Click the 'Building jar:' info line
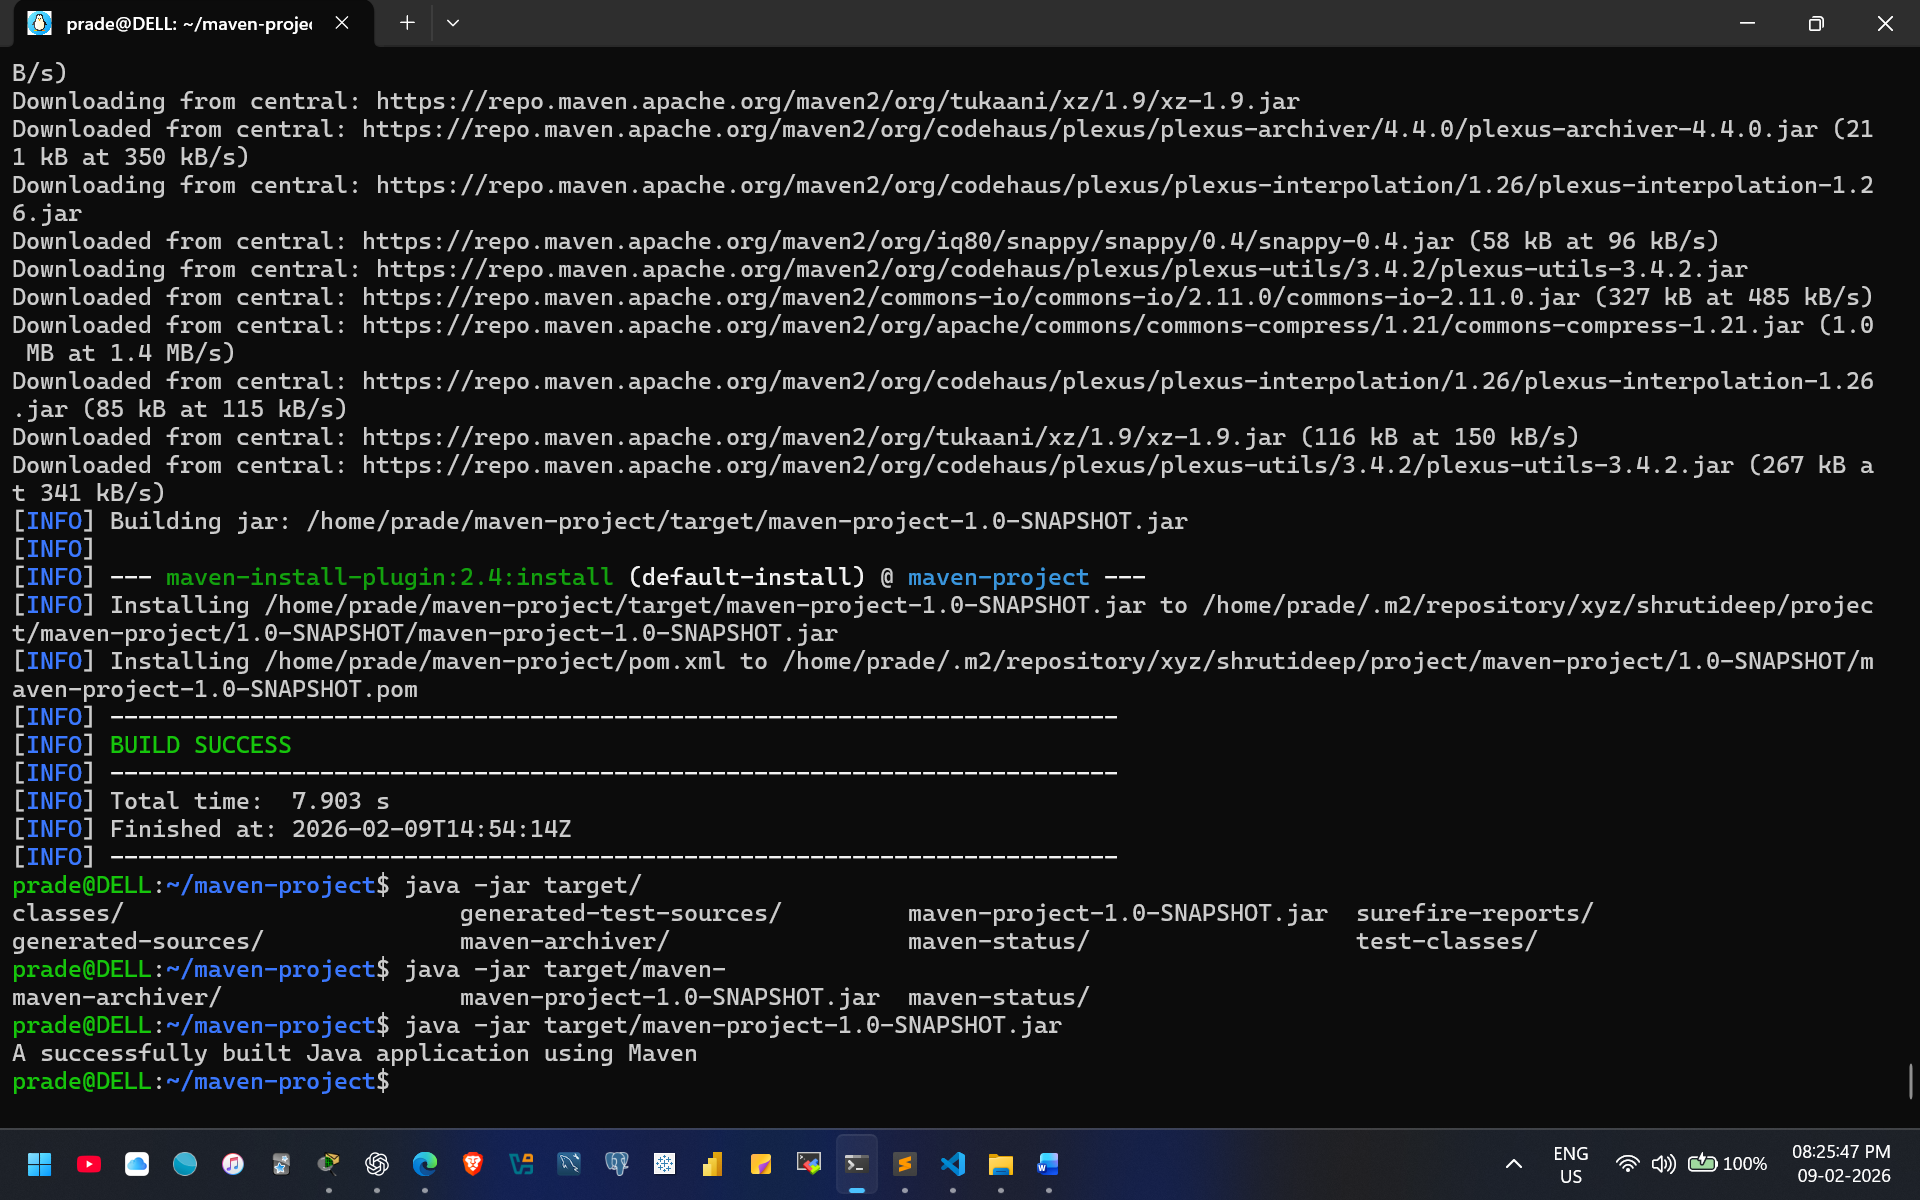 pos(600,521)
